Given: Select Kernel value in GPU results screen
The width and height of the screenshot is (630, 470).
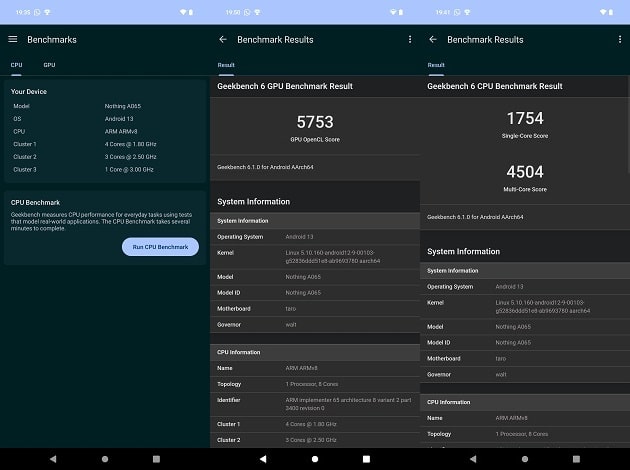Looking at the screenshot, I should 333,257.
